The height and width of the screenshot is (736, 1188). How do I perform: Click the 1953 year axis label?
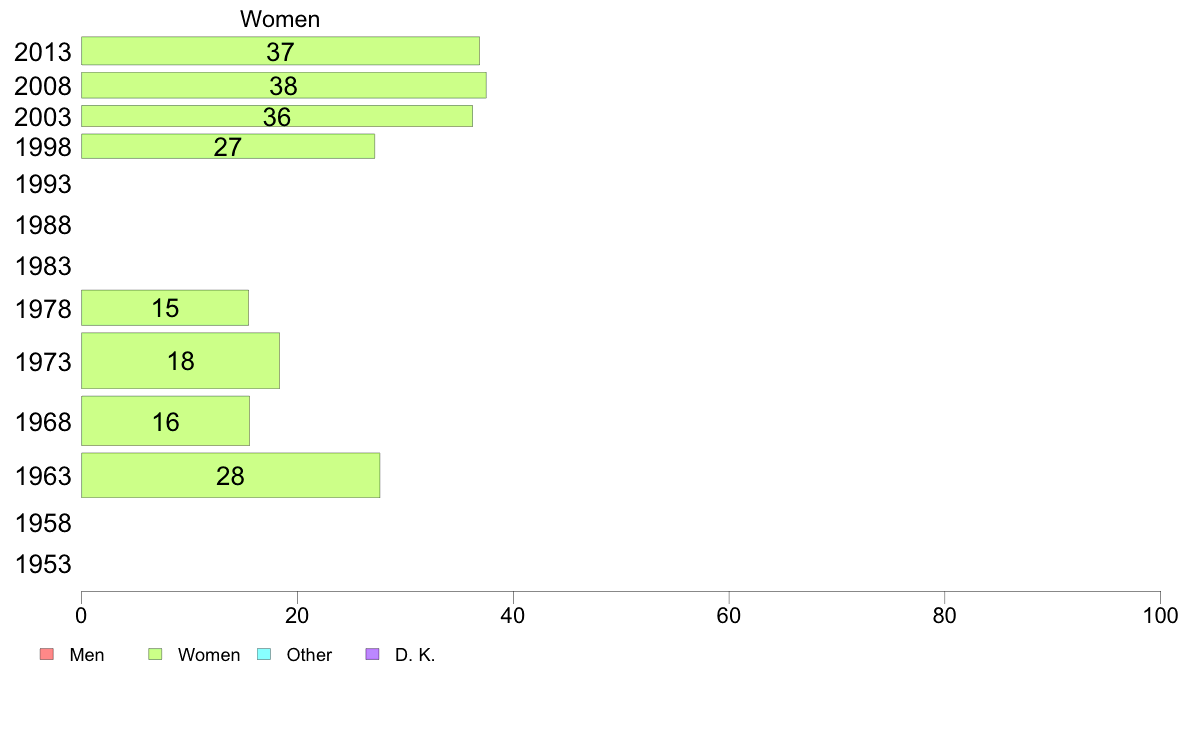(x=43, y=564)
